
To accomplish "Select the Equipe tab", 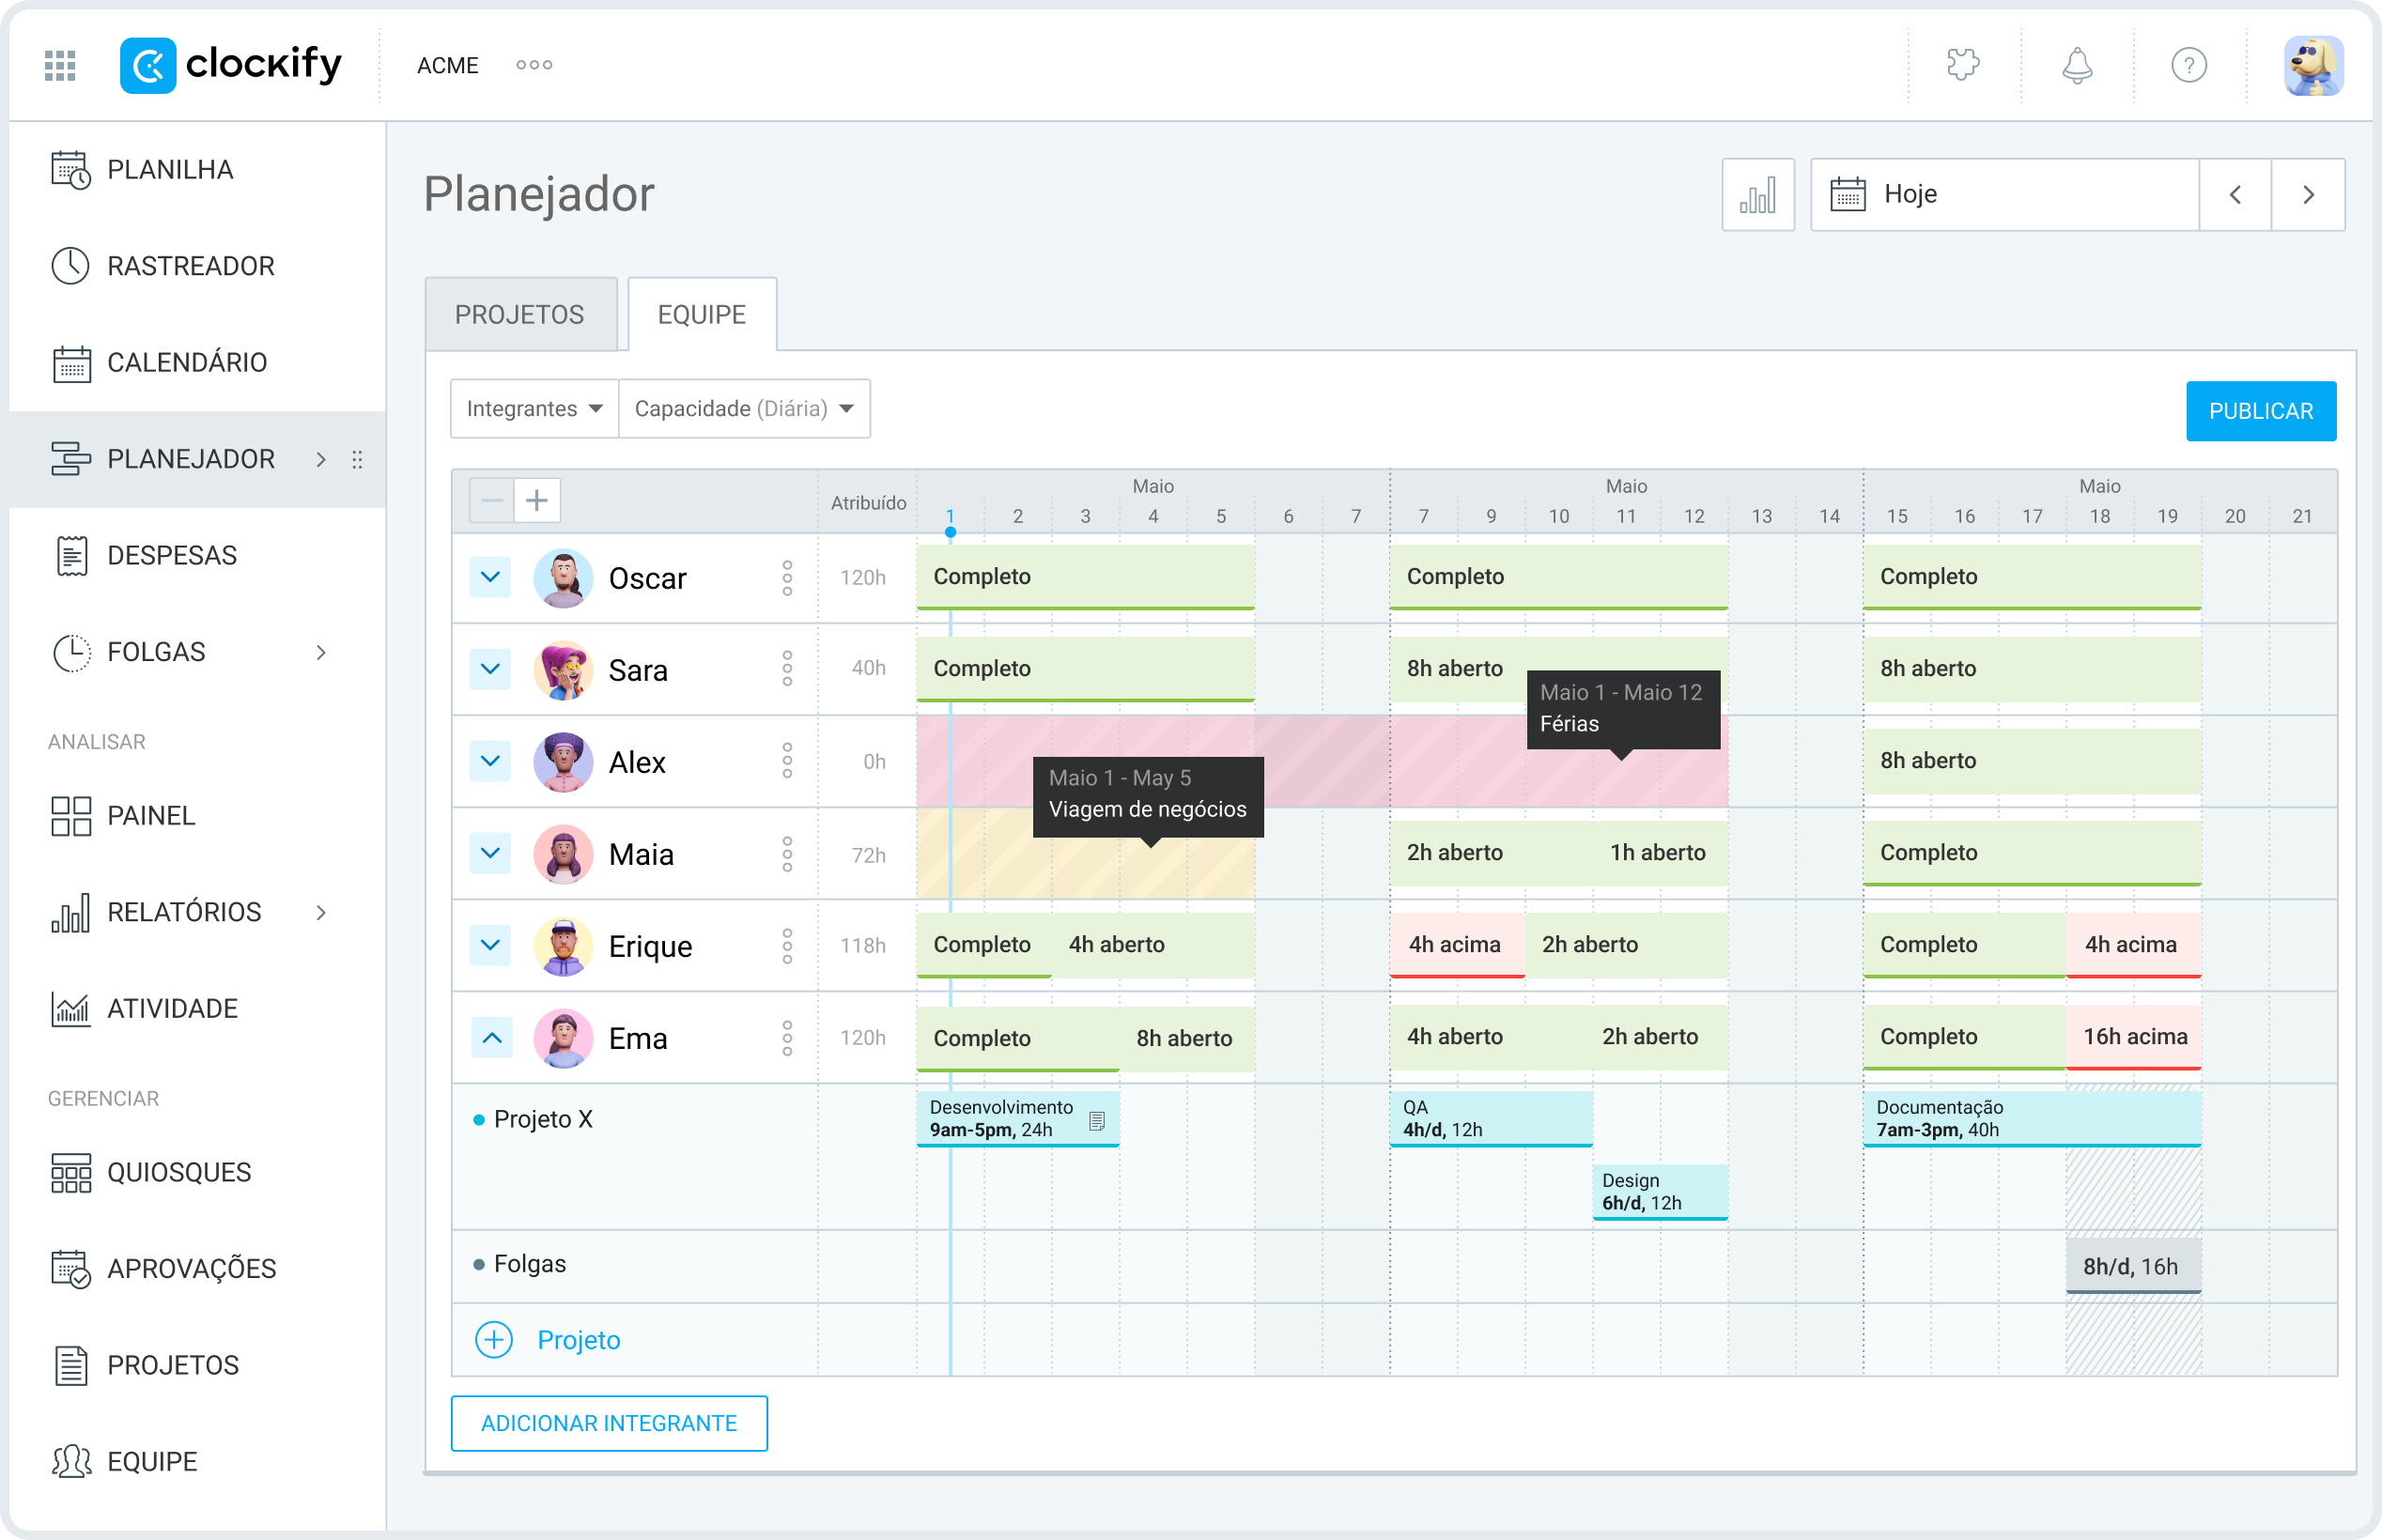I will click(700, 313).
